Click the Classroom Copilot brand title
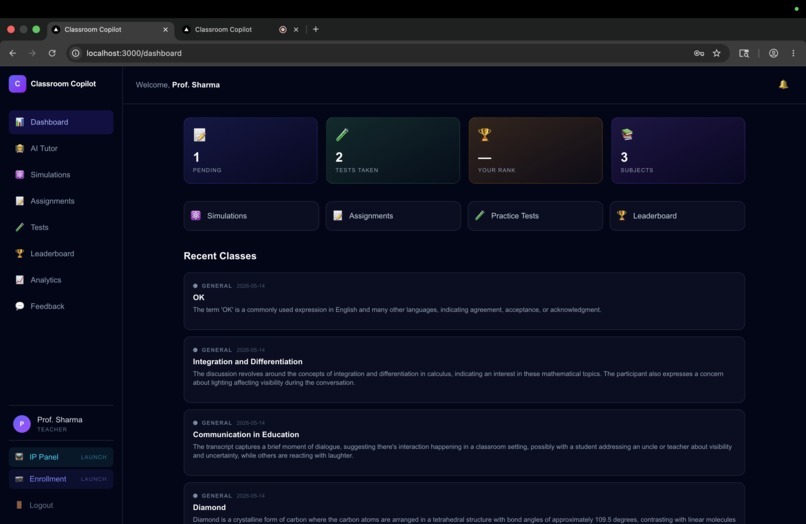 pyautogui.click(x=63, y=84)
